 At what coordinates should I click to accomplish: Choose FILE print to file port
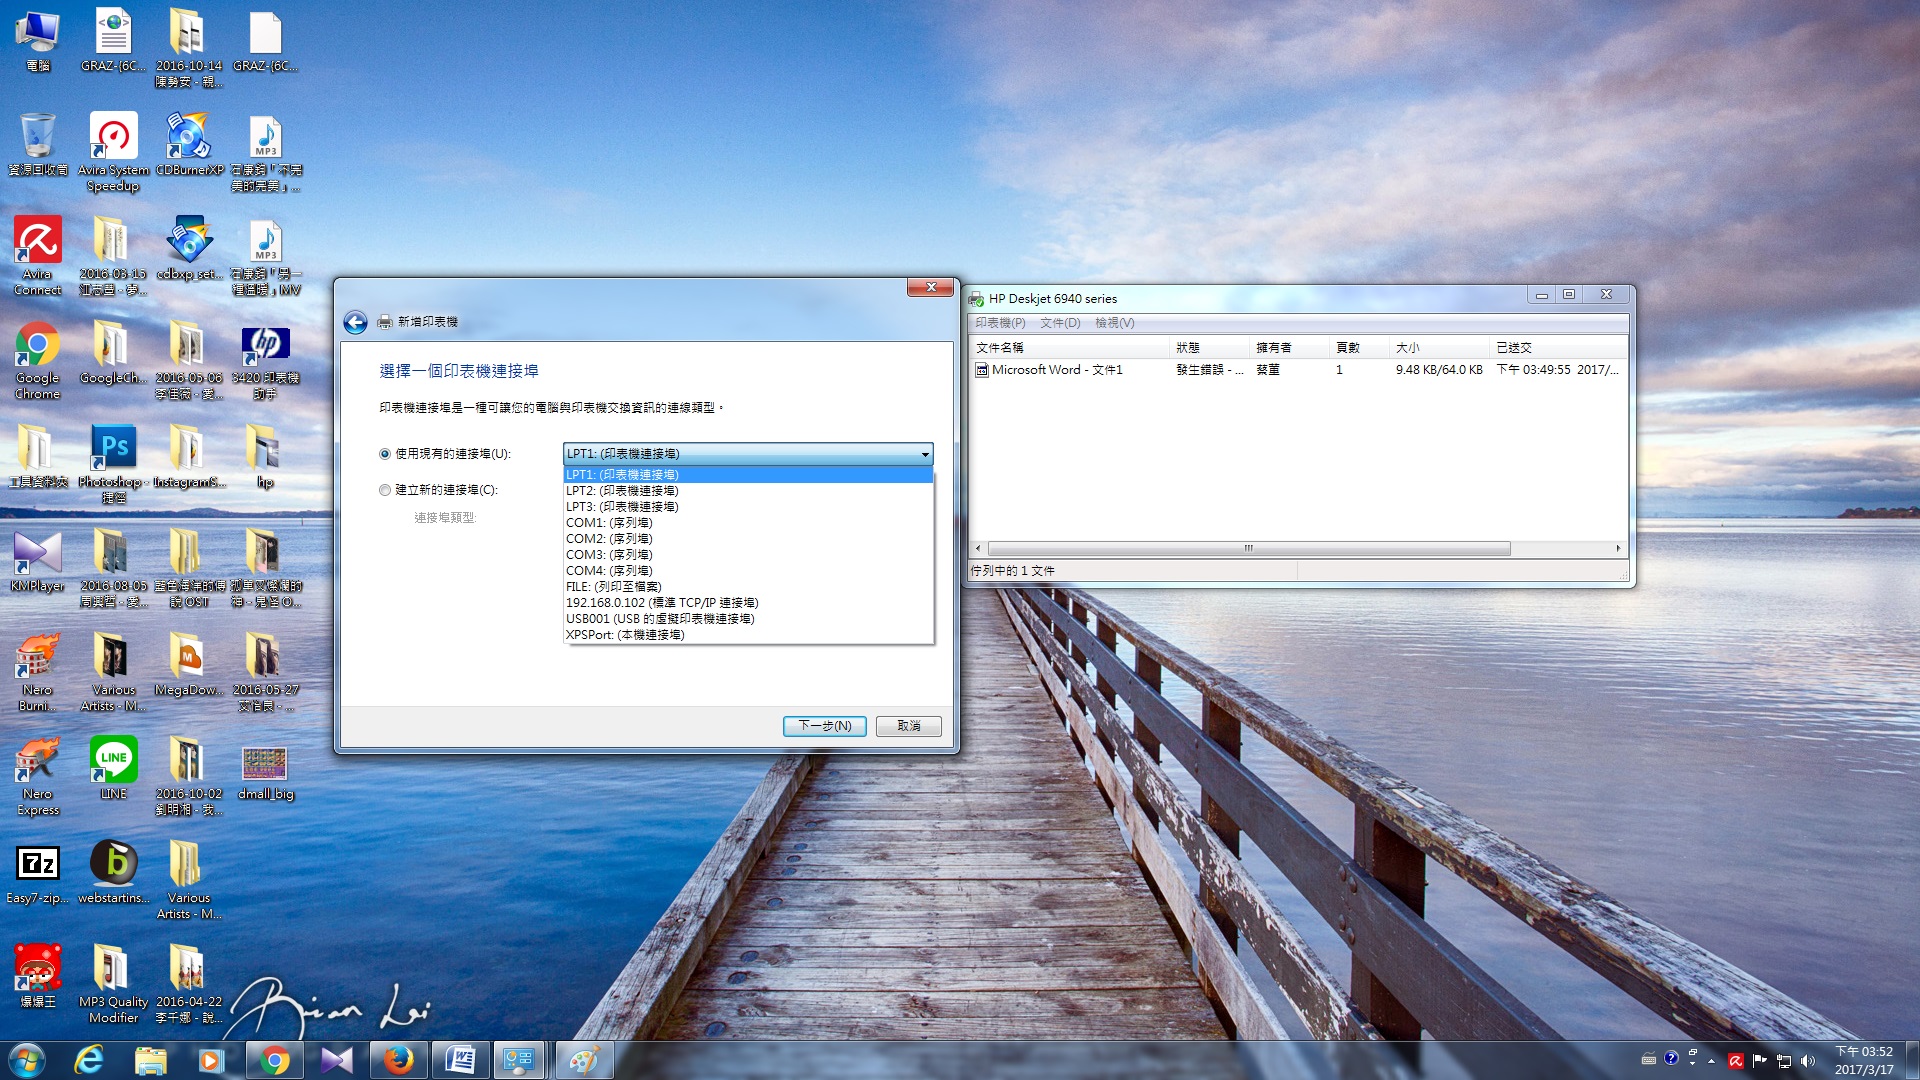click(x=748, y=587)
